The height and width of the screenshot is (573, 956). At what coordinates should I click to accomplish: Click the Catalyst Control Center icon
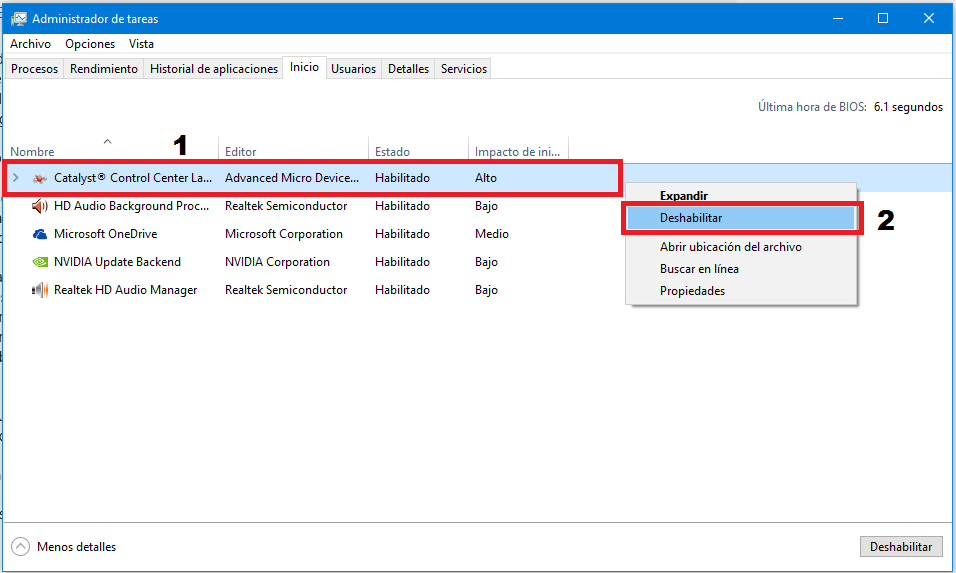40,178
